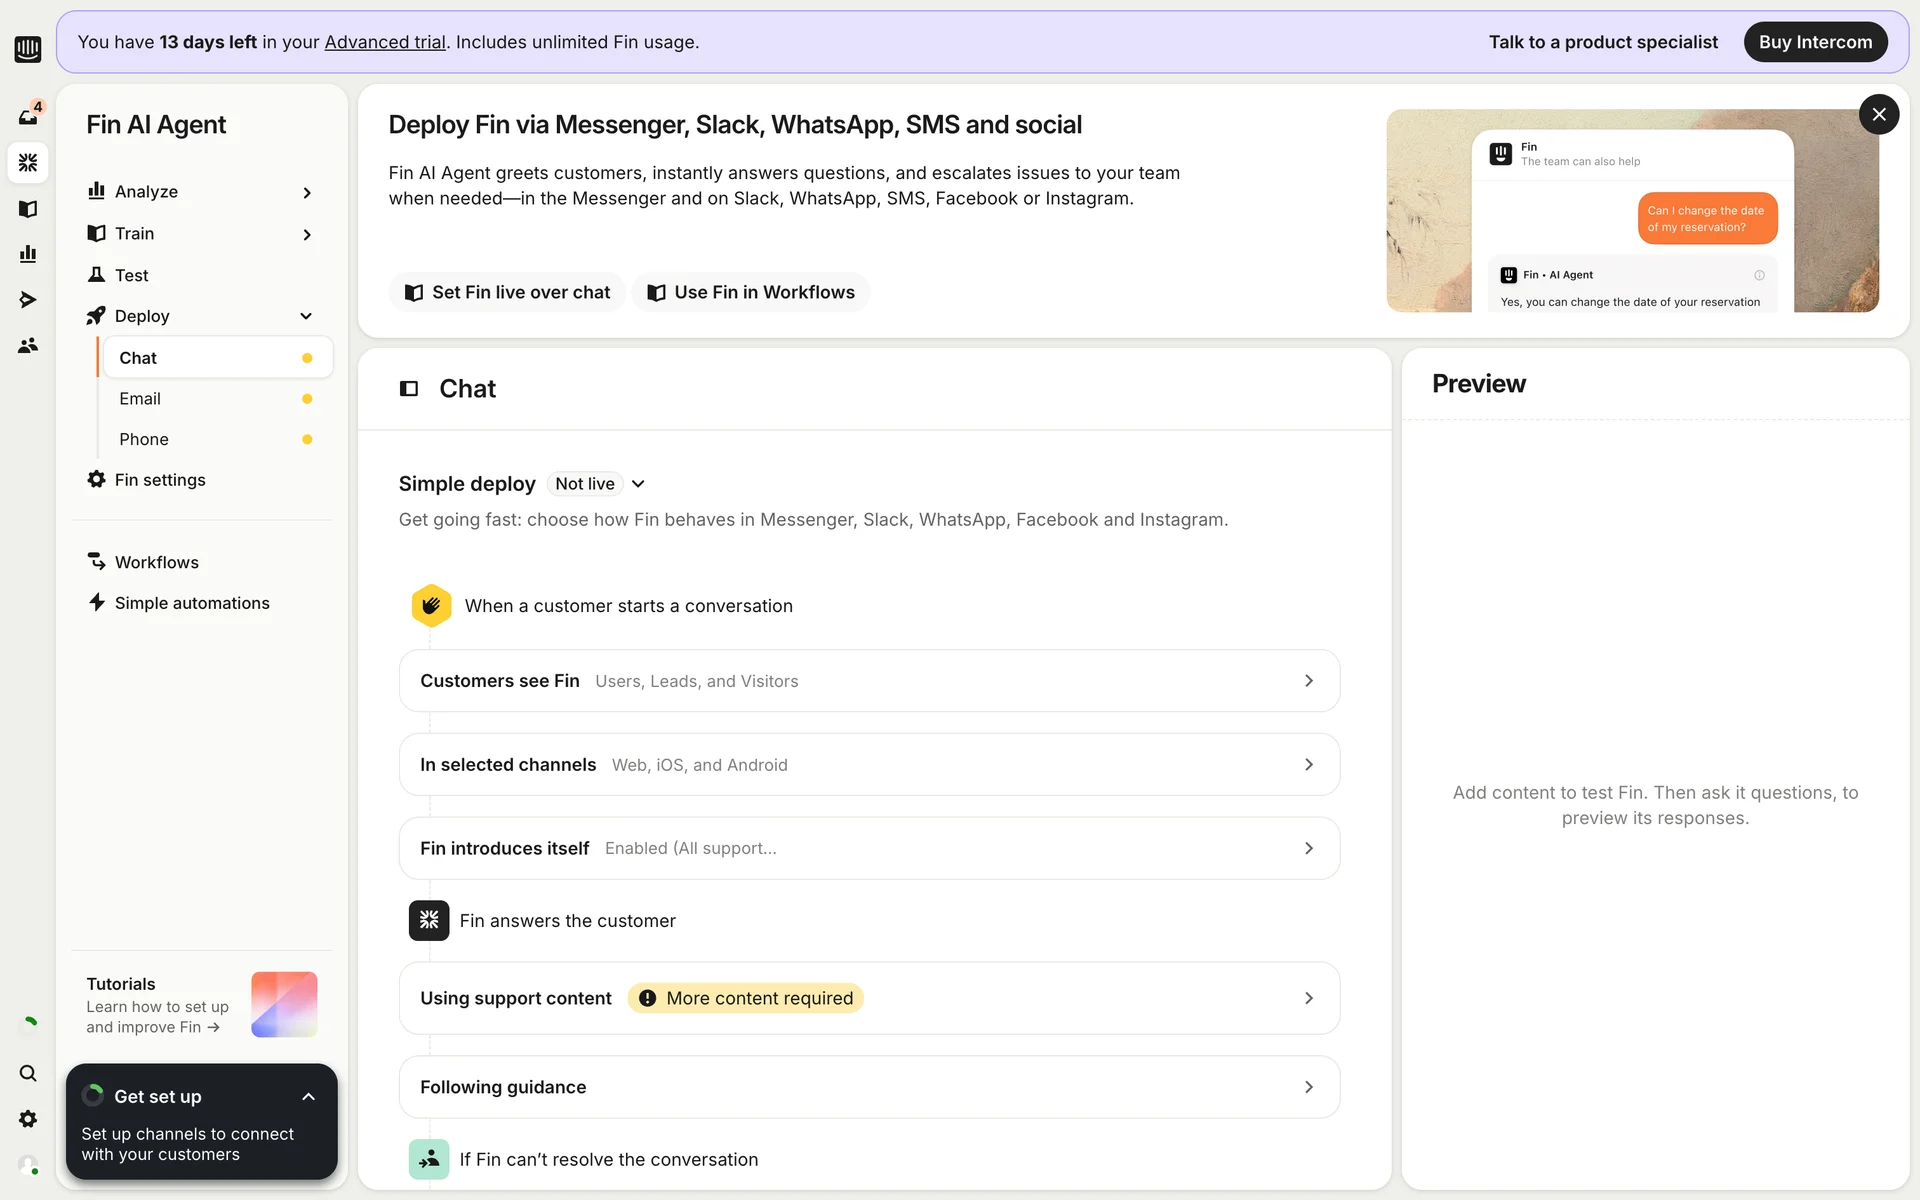Image resolution: width=1920 pixels, height=1200 pixels.
Task: Click the Buy Intercom button
Action: pyautogui.click(x=1815, y=42)
